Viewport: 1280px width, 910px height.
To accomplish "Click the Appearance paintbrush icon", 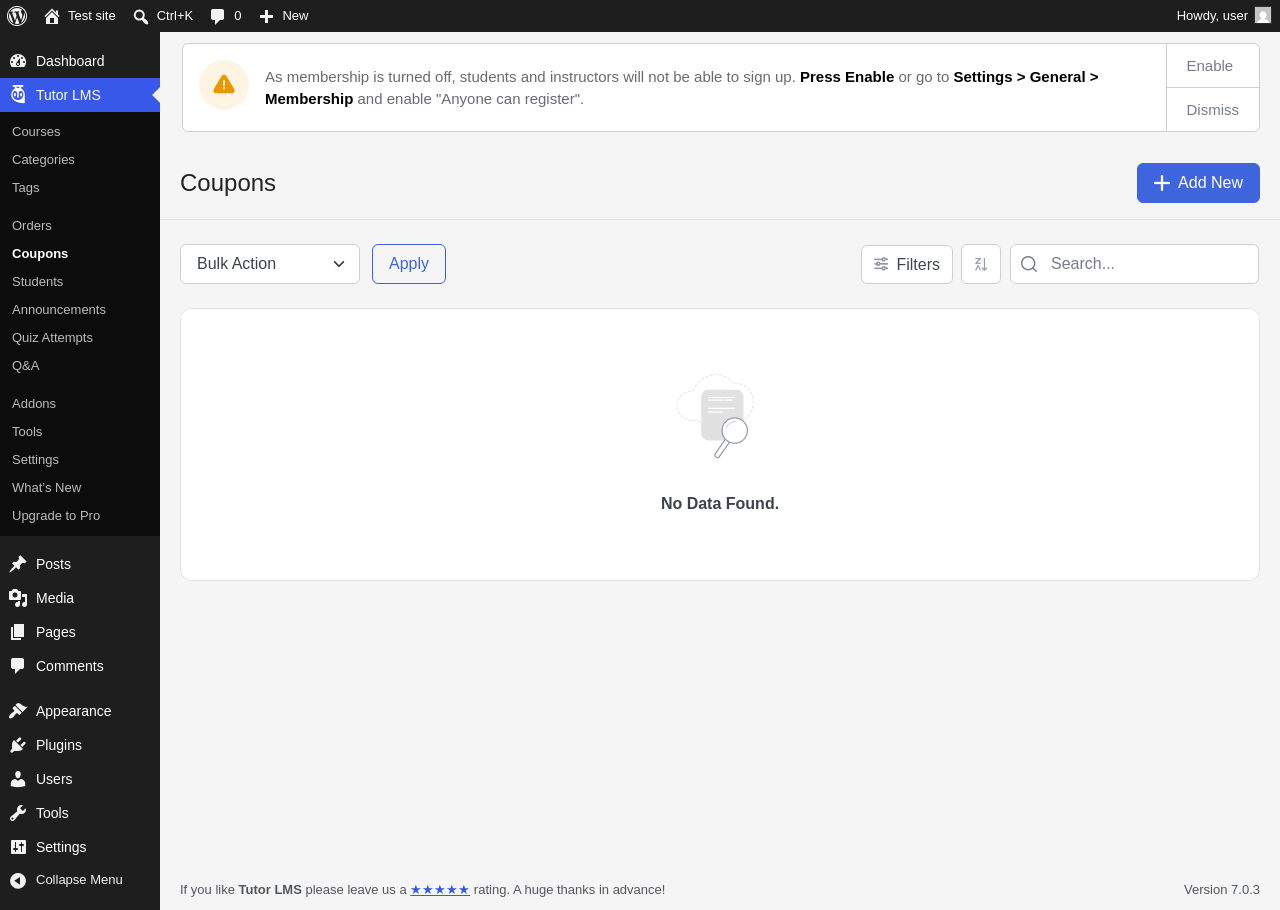I will pos(18,711).
